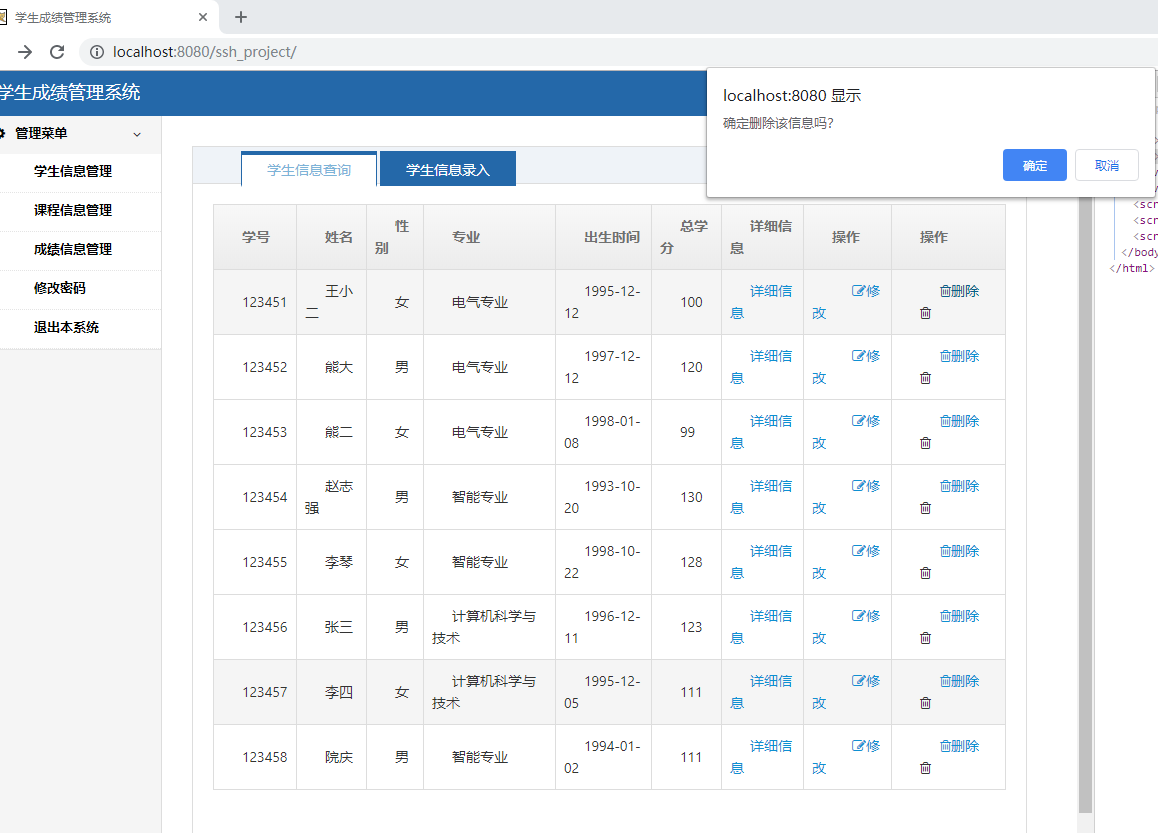The image size is (1158, 833).
Task: Switch to the 学生信息录入 tab
Action: point(448,170)
